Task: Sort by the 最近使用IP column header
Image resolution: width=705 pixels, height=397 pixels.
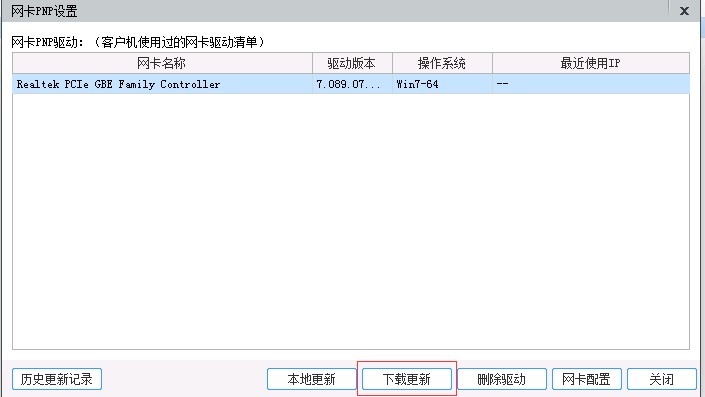Action: 590,63
